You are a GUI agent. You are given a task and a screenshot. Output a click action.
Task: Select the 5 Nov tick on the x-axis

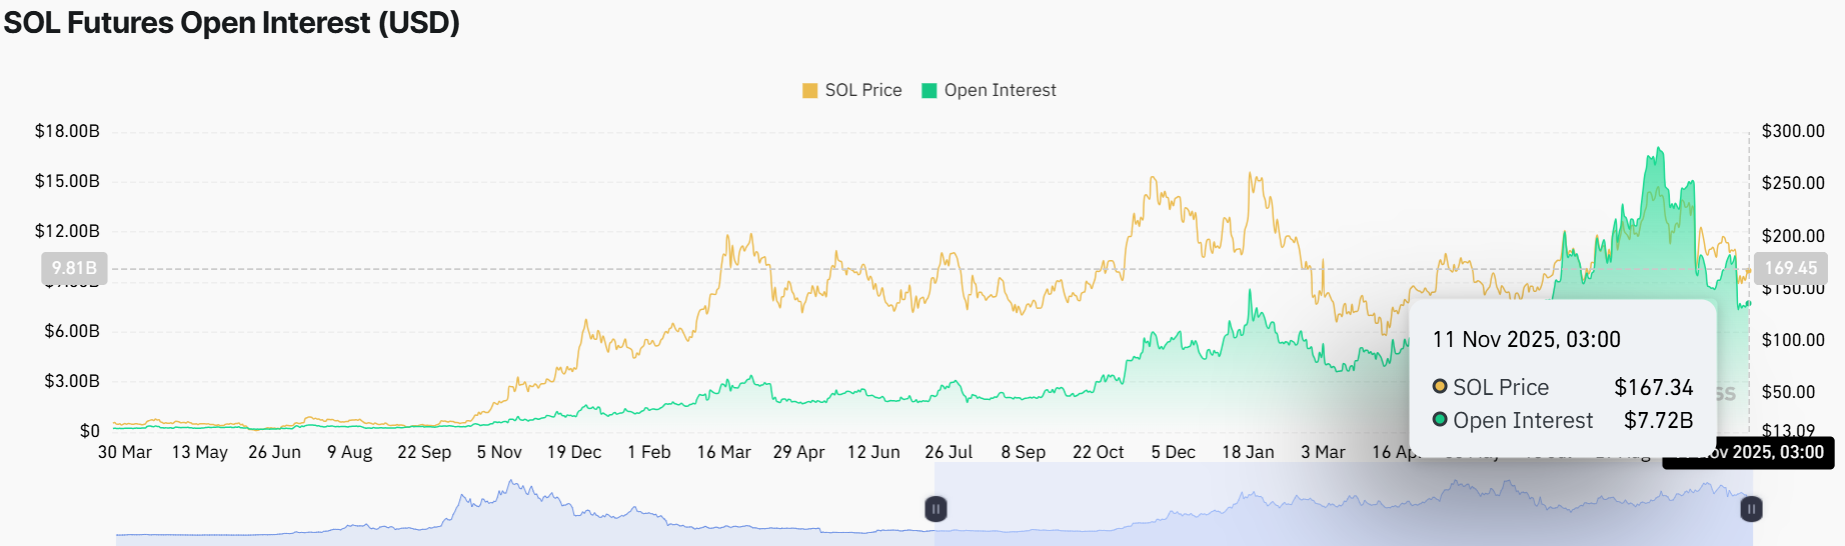[499, 452]
